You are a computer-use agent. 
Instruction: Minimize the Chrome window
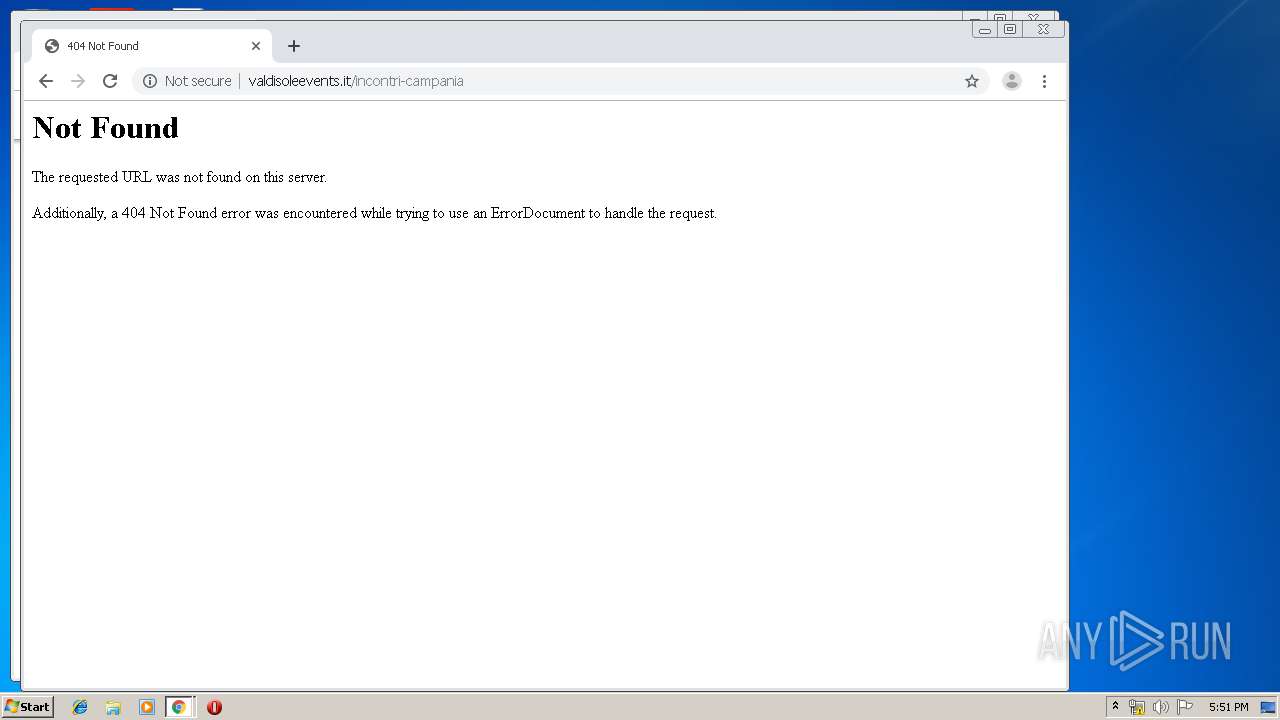click(984, 30)
